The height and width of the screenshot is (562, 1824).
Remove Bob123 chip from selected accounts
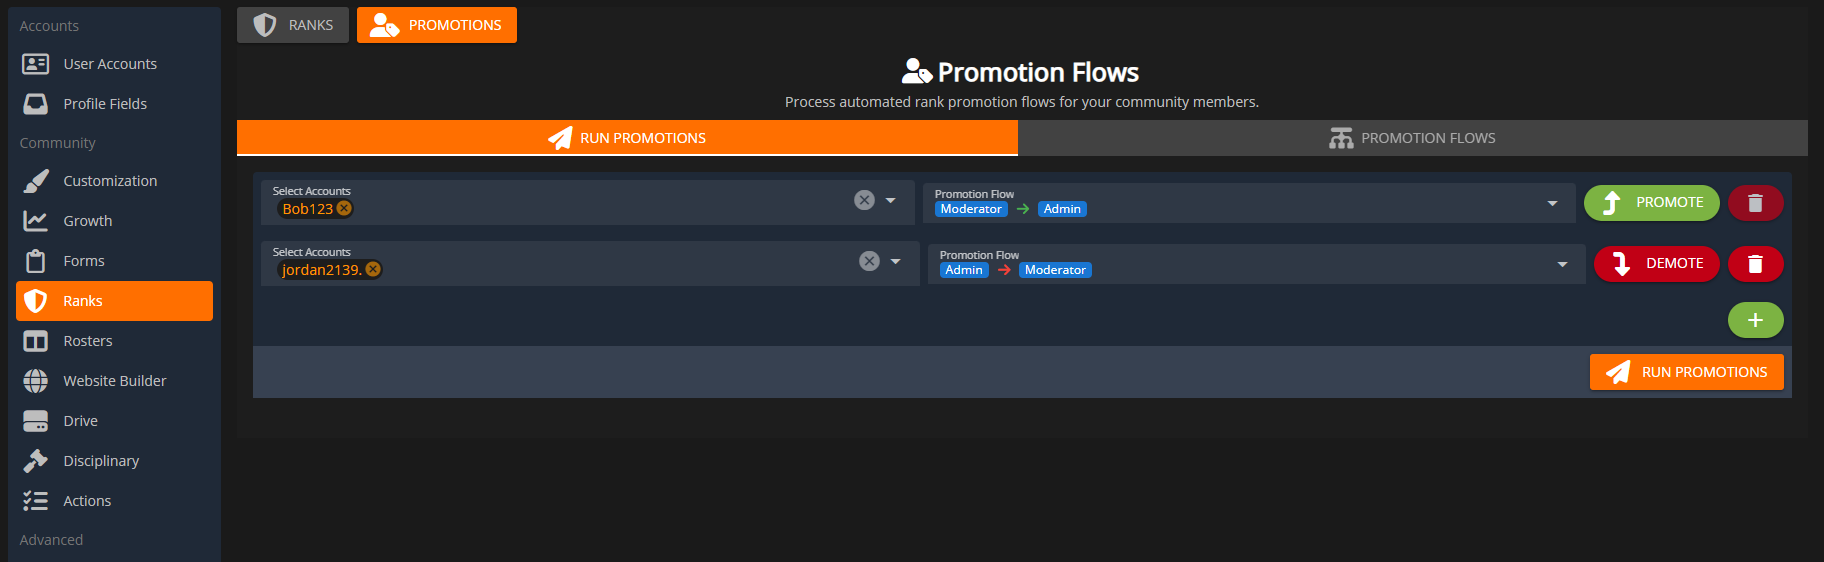[x=344, y=208]
